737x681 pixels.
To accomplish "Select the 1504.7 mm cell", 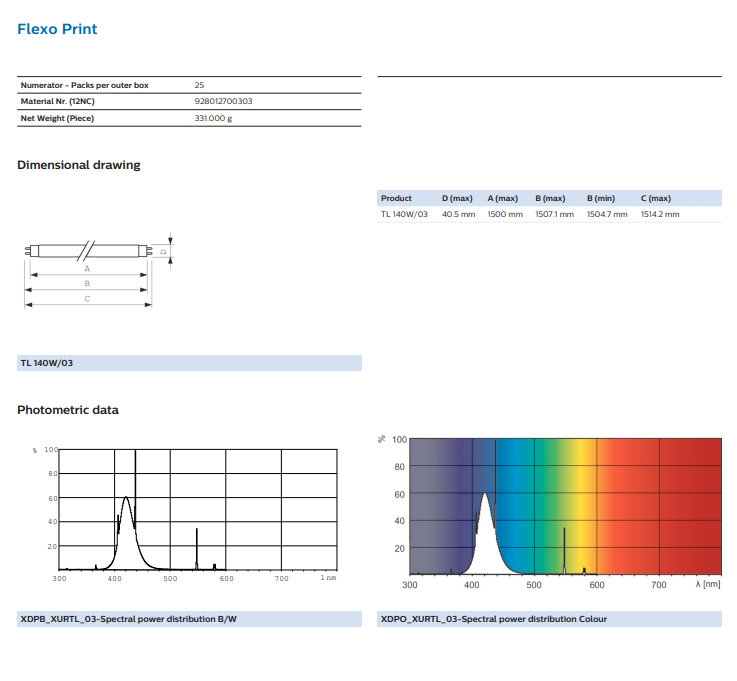I will pos(607,214).
